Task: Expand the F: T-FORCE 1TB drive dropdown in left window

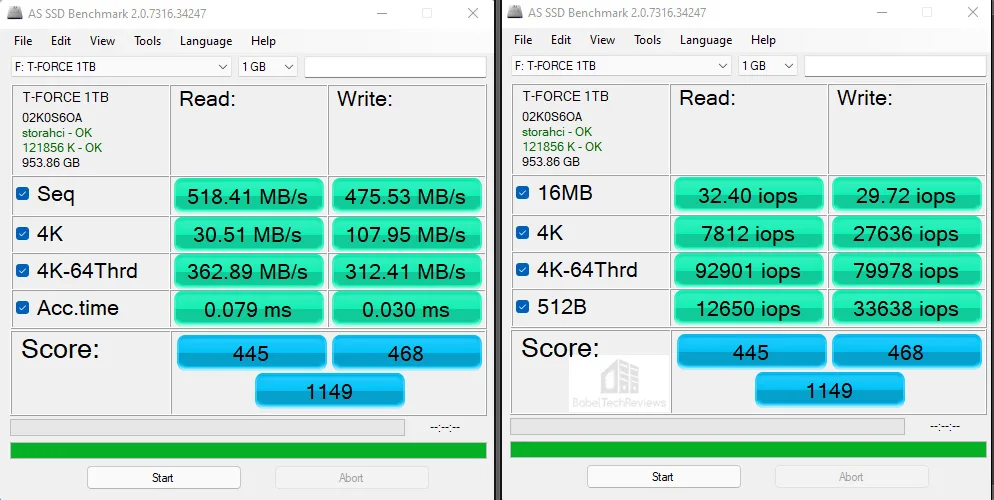Action: (121, 67)
